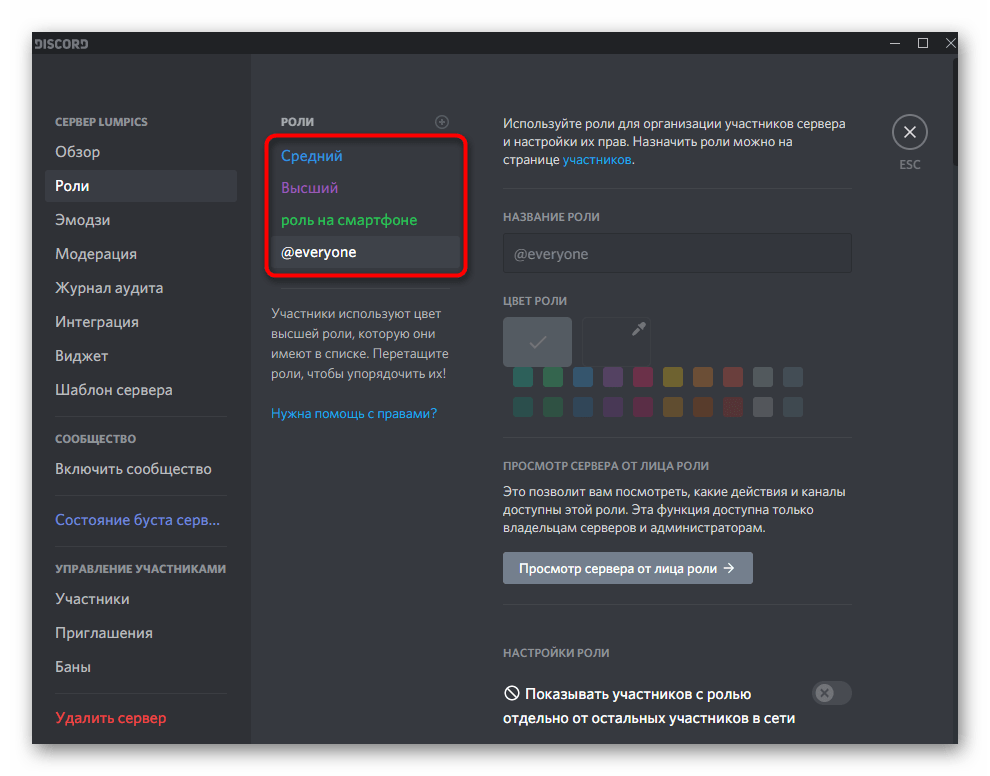This screenshot has width=990, height=776.
Task: Open the Баны section
Action: pyautogui.click(x=73, y=667)
